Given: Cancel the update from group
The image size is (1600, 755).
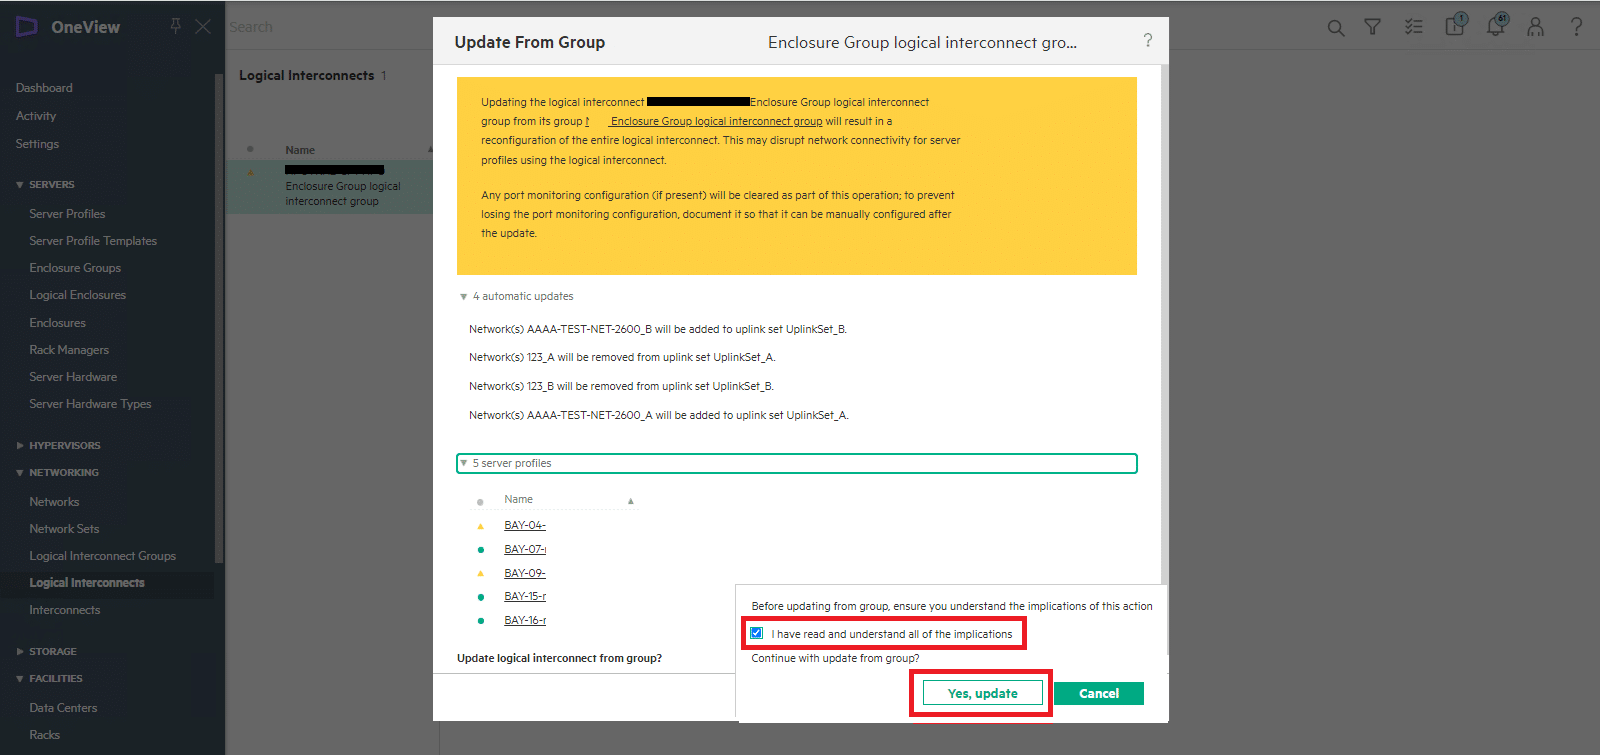Looking at the screenshot, I should click(x=1099, y=693).
